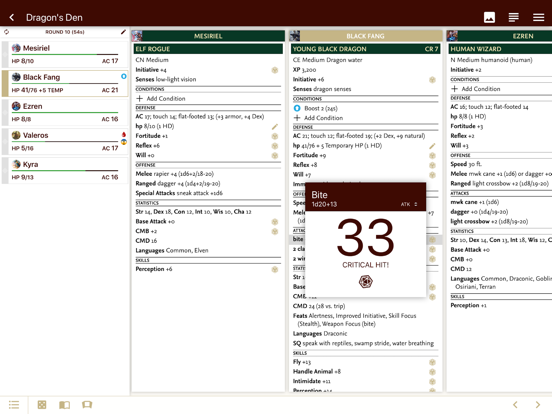Roll Black Fang's Reflex save
Screen dimensions: 552x414
coord(432,165)
